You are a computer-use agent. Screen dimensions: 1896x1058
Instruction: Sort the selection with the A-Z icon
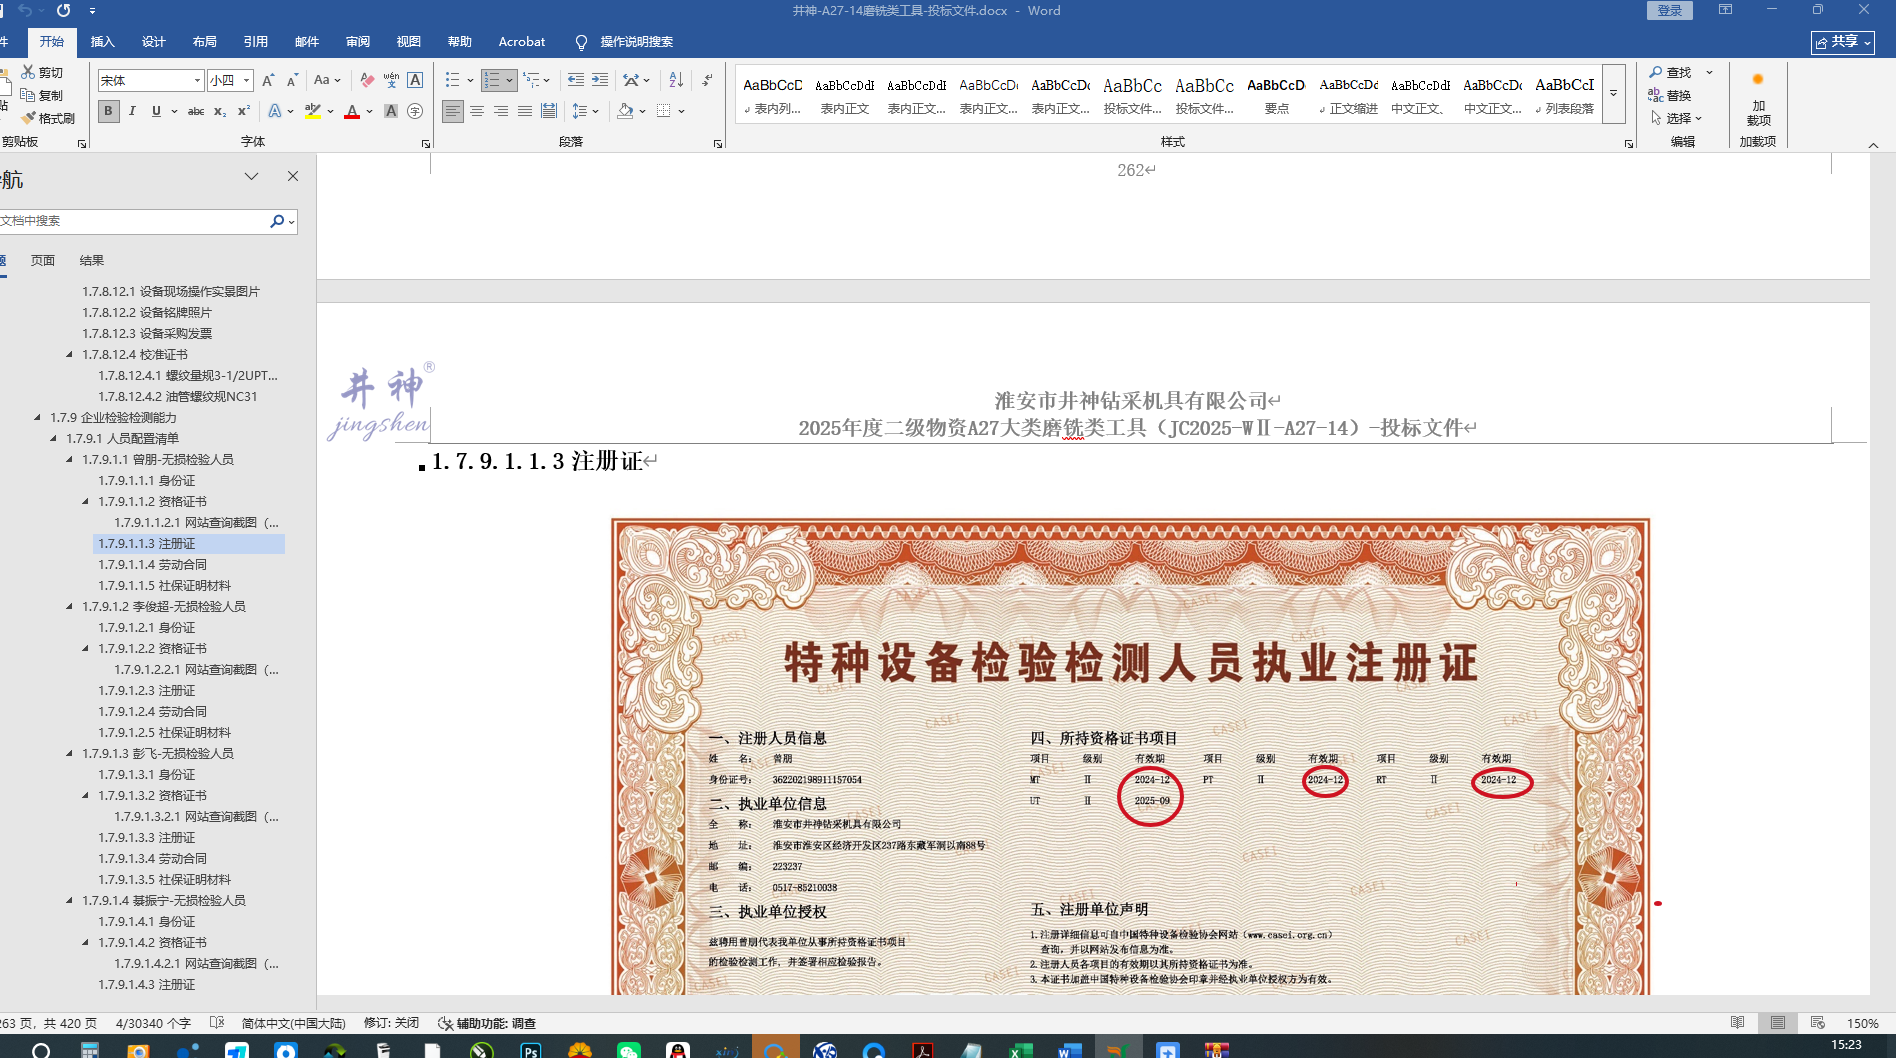pos(676,80)
